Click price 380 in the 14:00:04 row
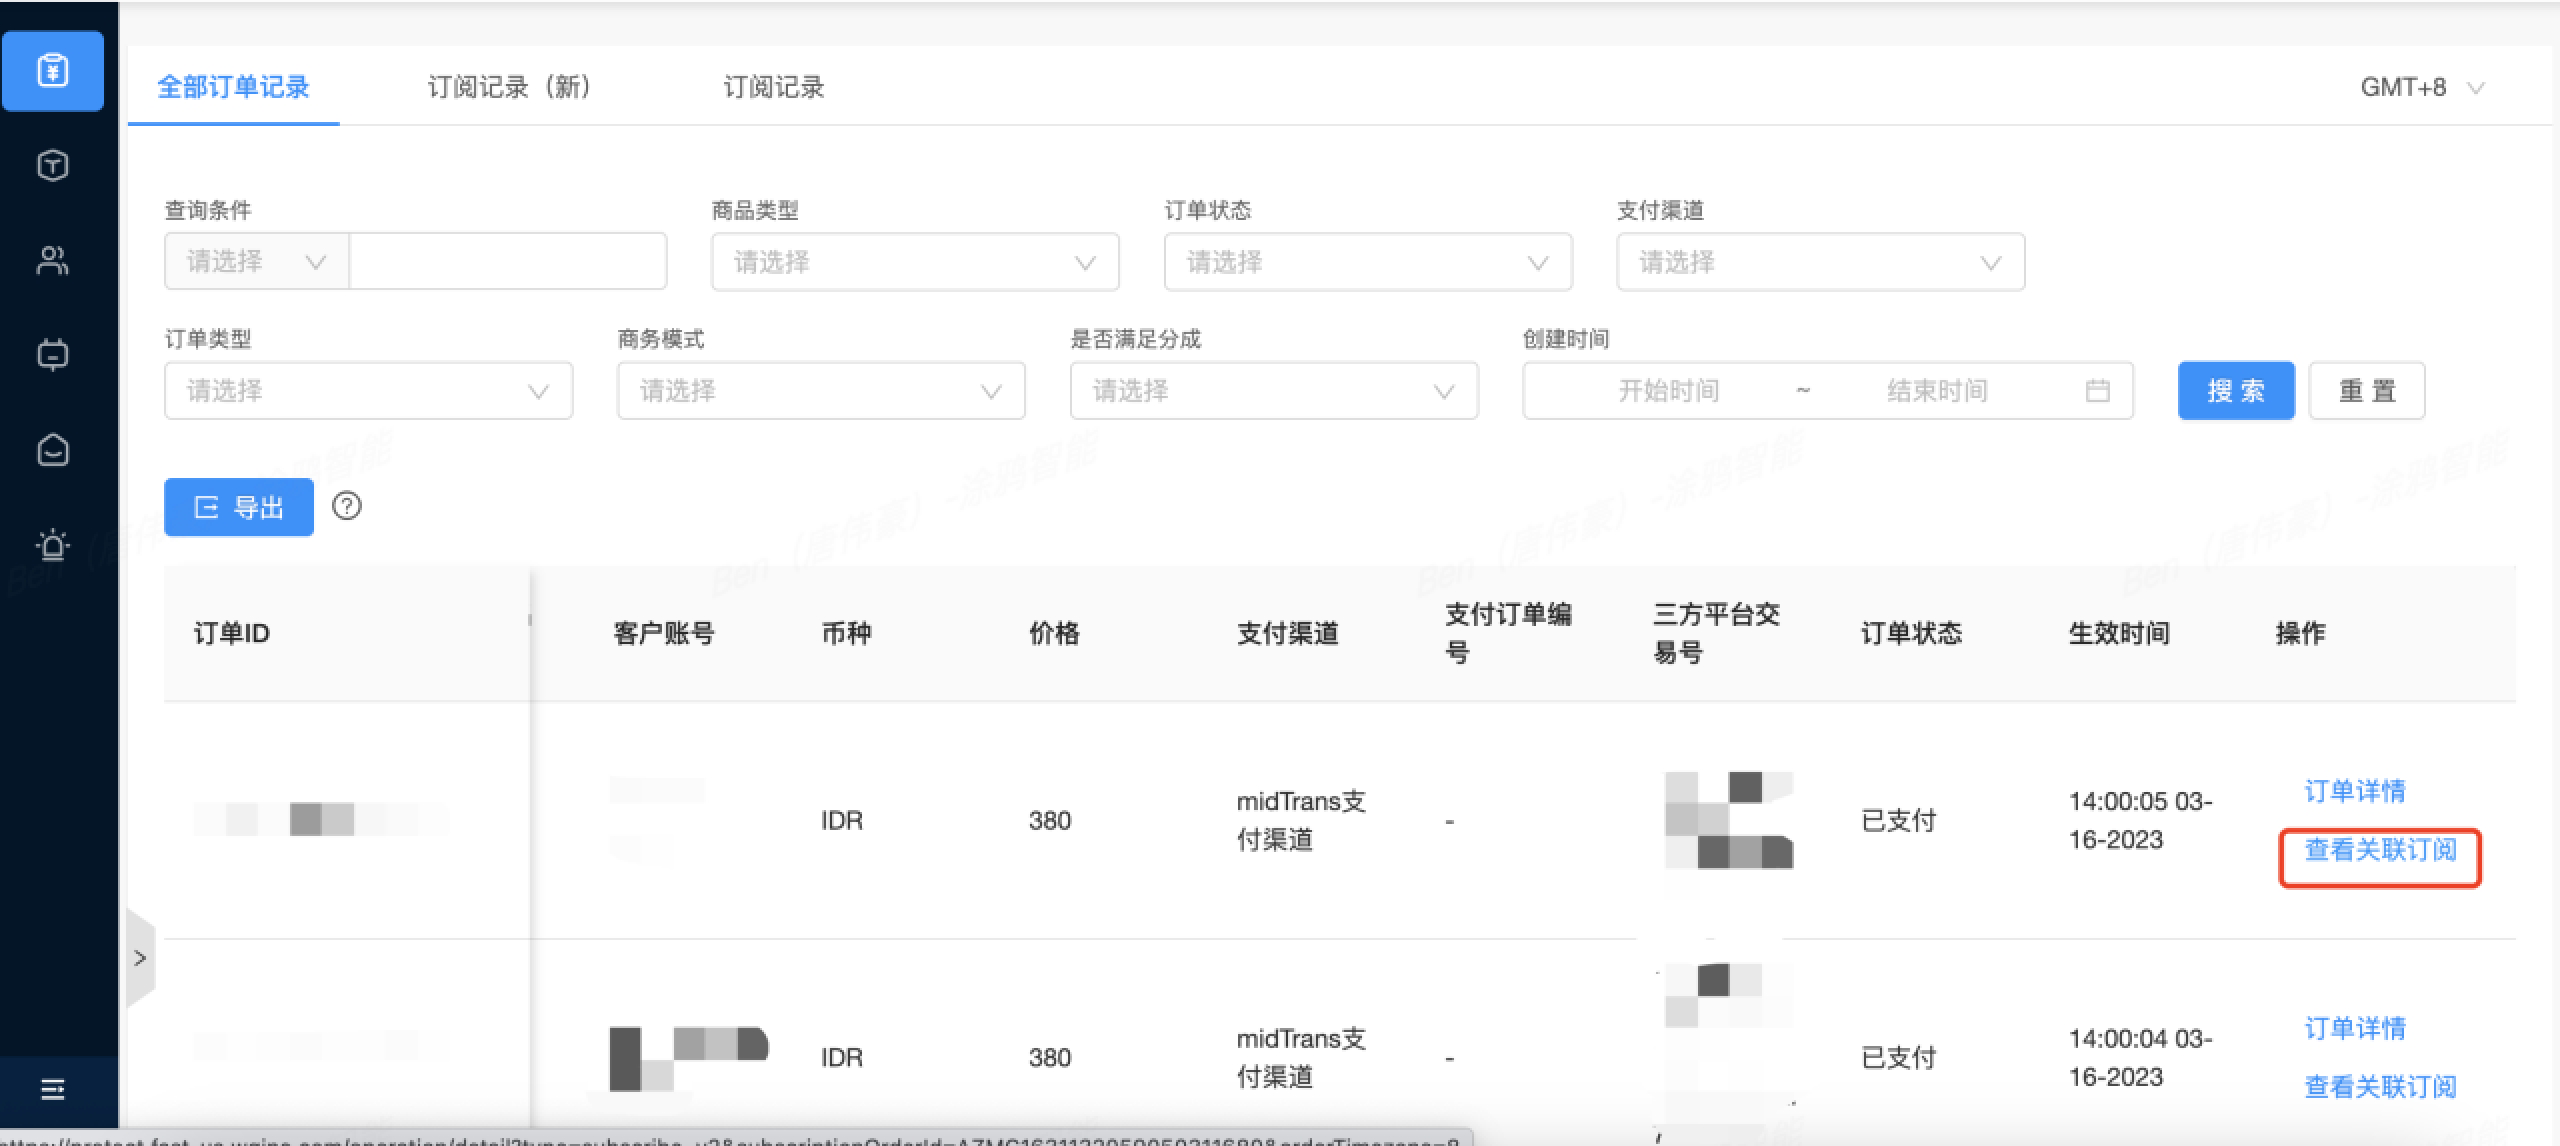The image size is (2560, 1146). (x=1050, y=1058)
